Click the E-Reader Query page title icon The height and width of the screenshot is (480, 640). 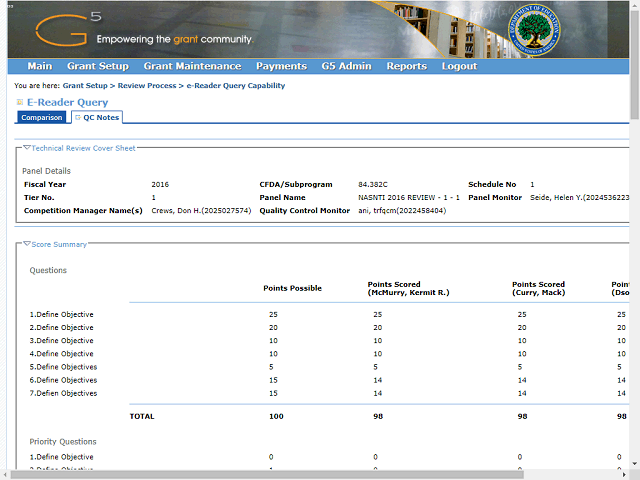(x=19, y=102)
